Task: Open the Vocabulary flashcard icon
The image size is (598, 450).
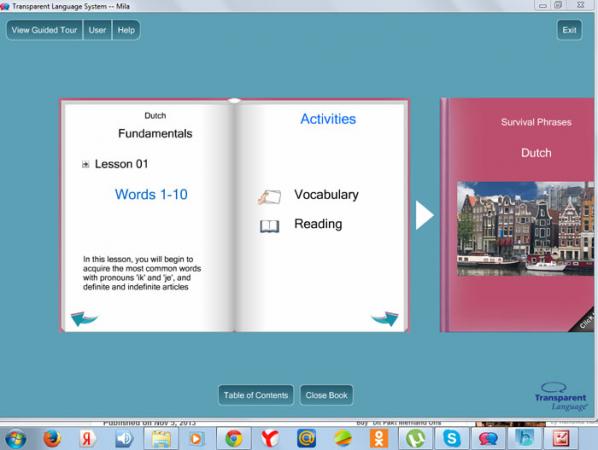Action: [269, 197]
